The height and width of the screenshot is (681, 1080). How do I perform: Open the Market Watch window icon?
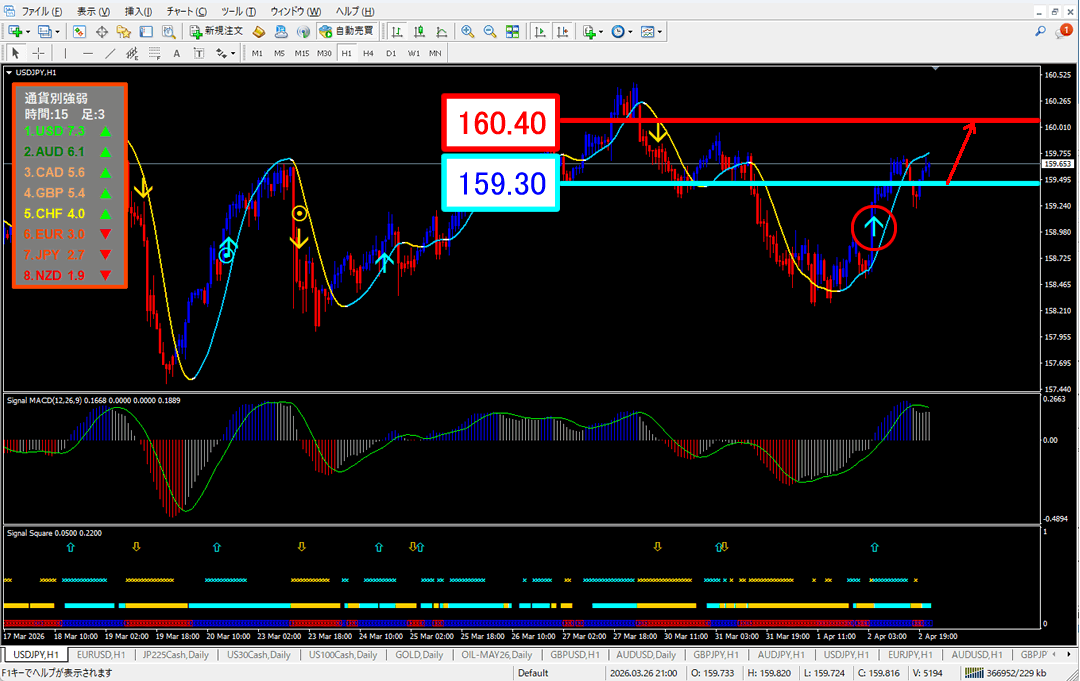pos(80,31)
